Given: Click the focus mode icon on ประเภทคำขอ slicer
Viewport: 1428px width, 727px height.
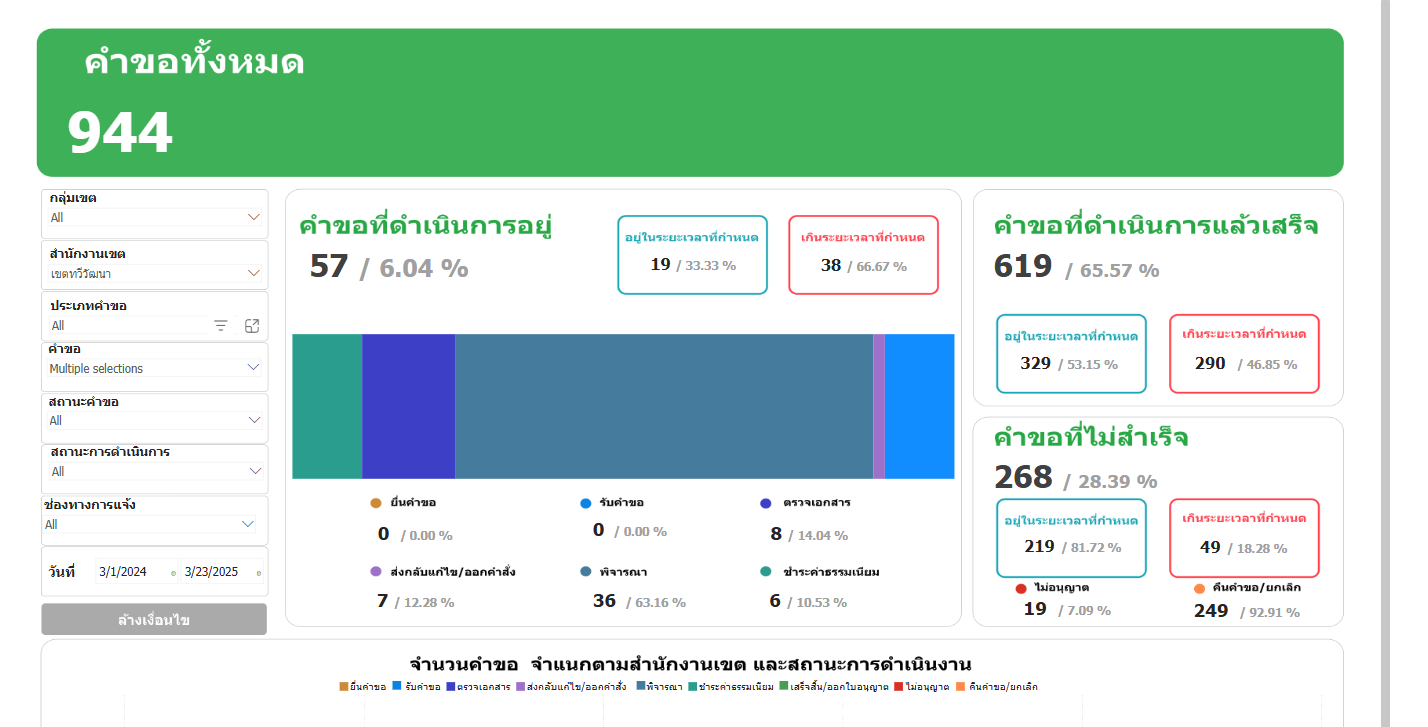Looking at the screenshot, I should [x=252, y=326].
